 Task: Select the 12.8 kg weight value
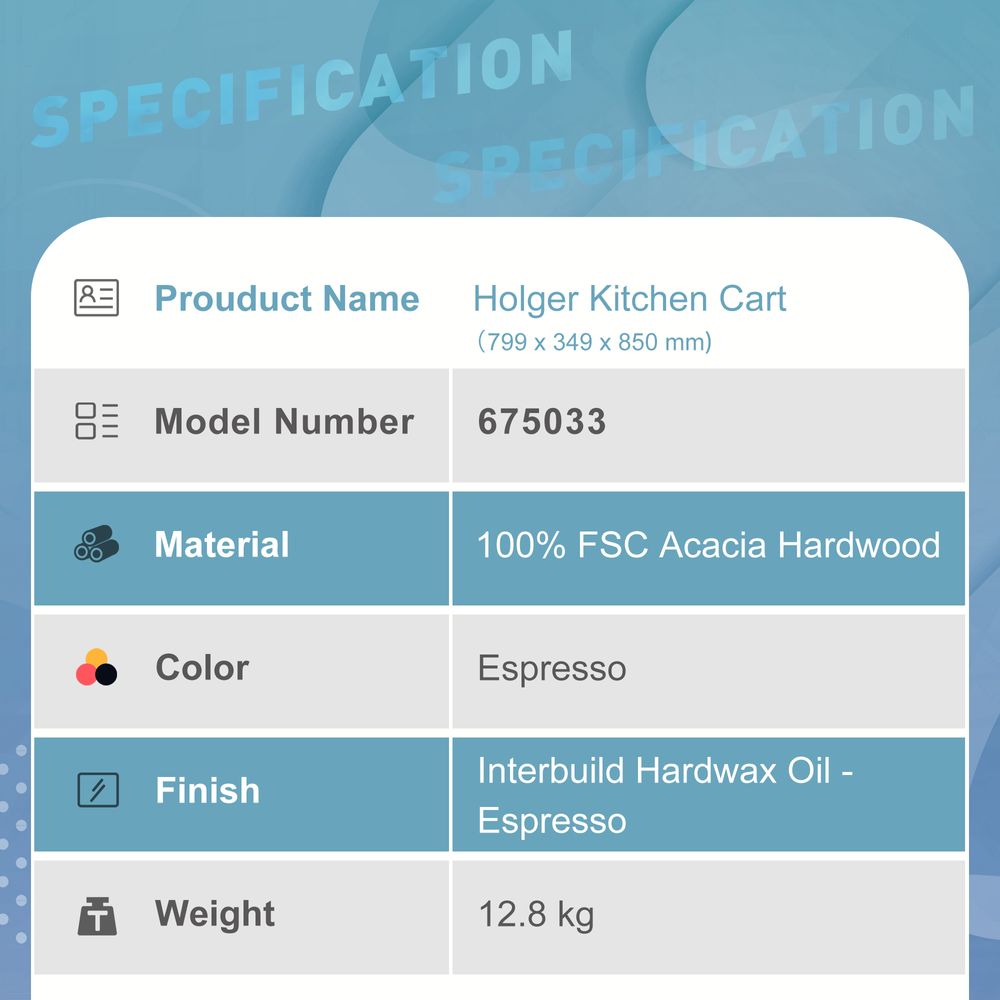coord(536,914)
